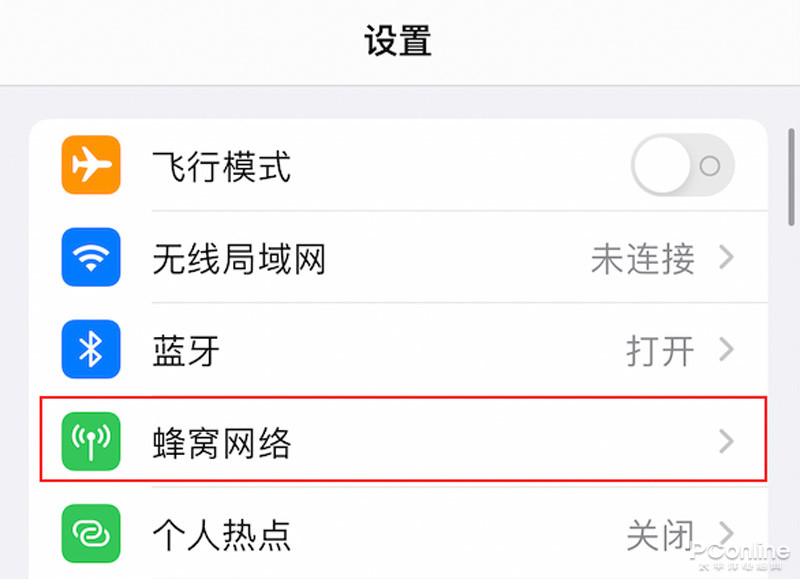Image resolution: width=800 pixels, height=579 pixels.
Task: Tap the green Cellular antenna icon
Action: (x=91, y=442)
